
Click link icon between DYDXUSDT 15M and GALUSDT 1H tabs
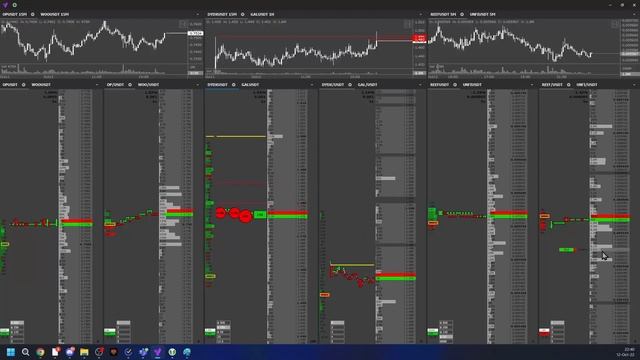(243, 14)
